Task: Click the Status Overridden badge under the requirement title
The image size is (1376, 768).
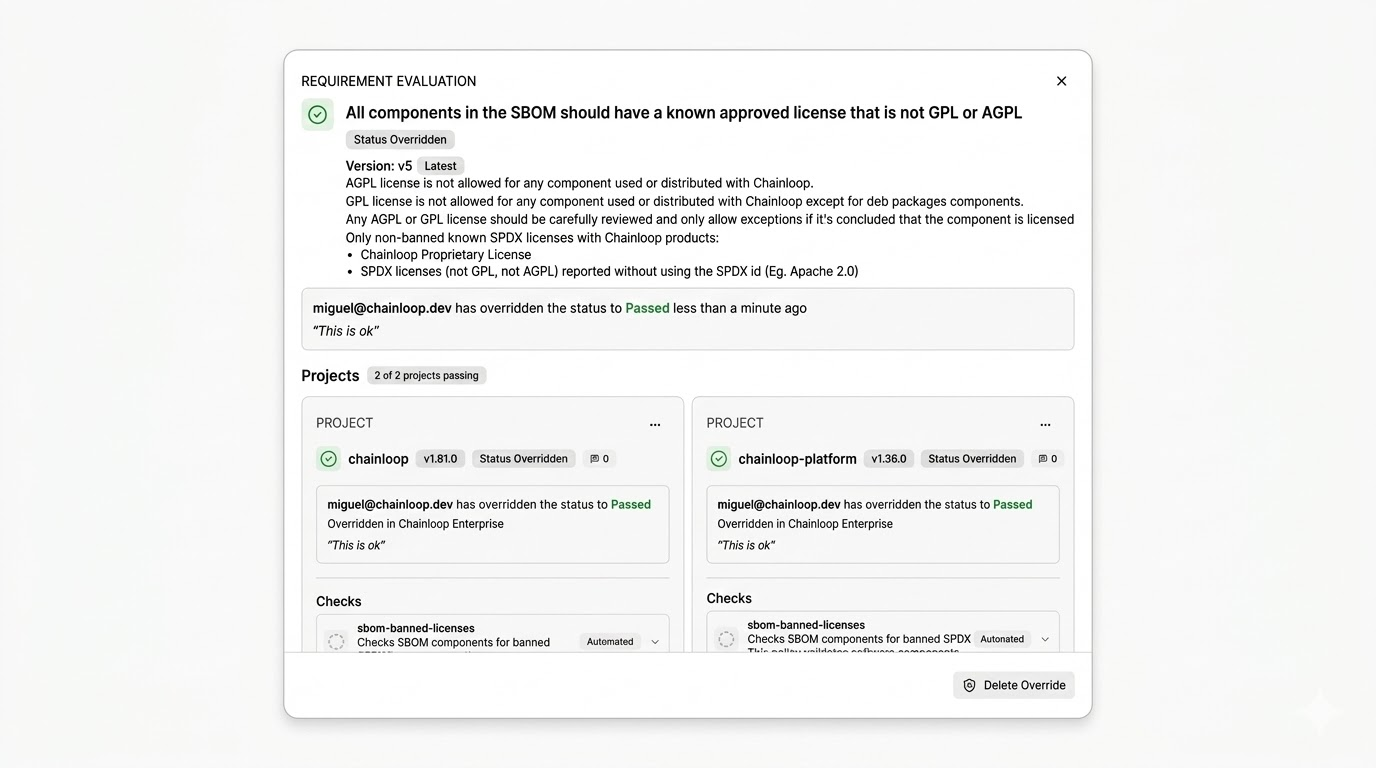Action: pos(400,139)
